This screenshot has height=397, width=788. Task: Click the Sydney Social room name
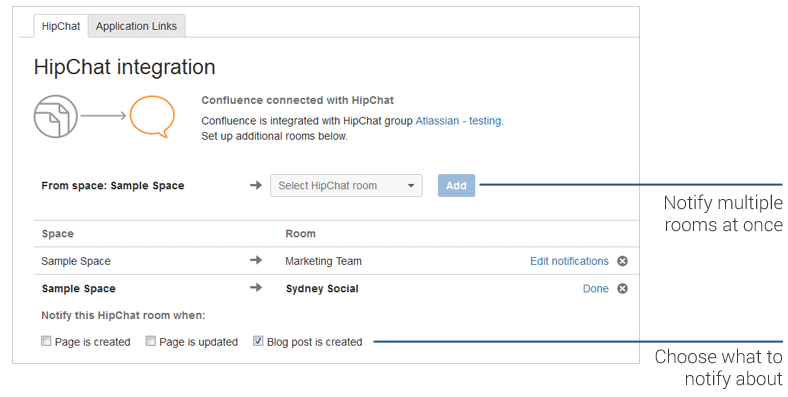click(x=322, y=289)
